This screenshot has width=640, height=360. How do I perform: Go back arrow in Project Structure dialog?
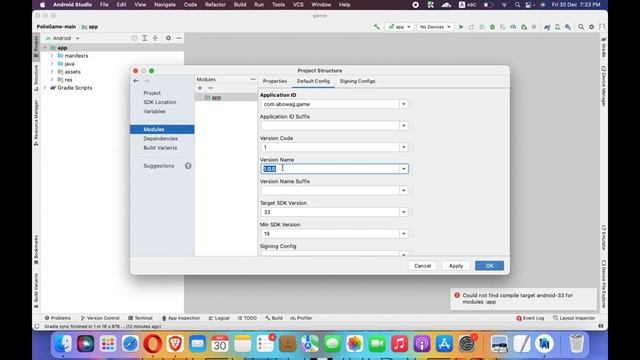click(x=136, y=81)
